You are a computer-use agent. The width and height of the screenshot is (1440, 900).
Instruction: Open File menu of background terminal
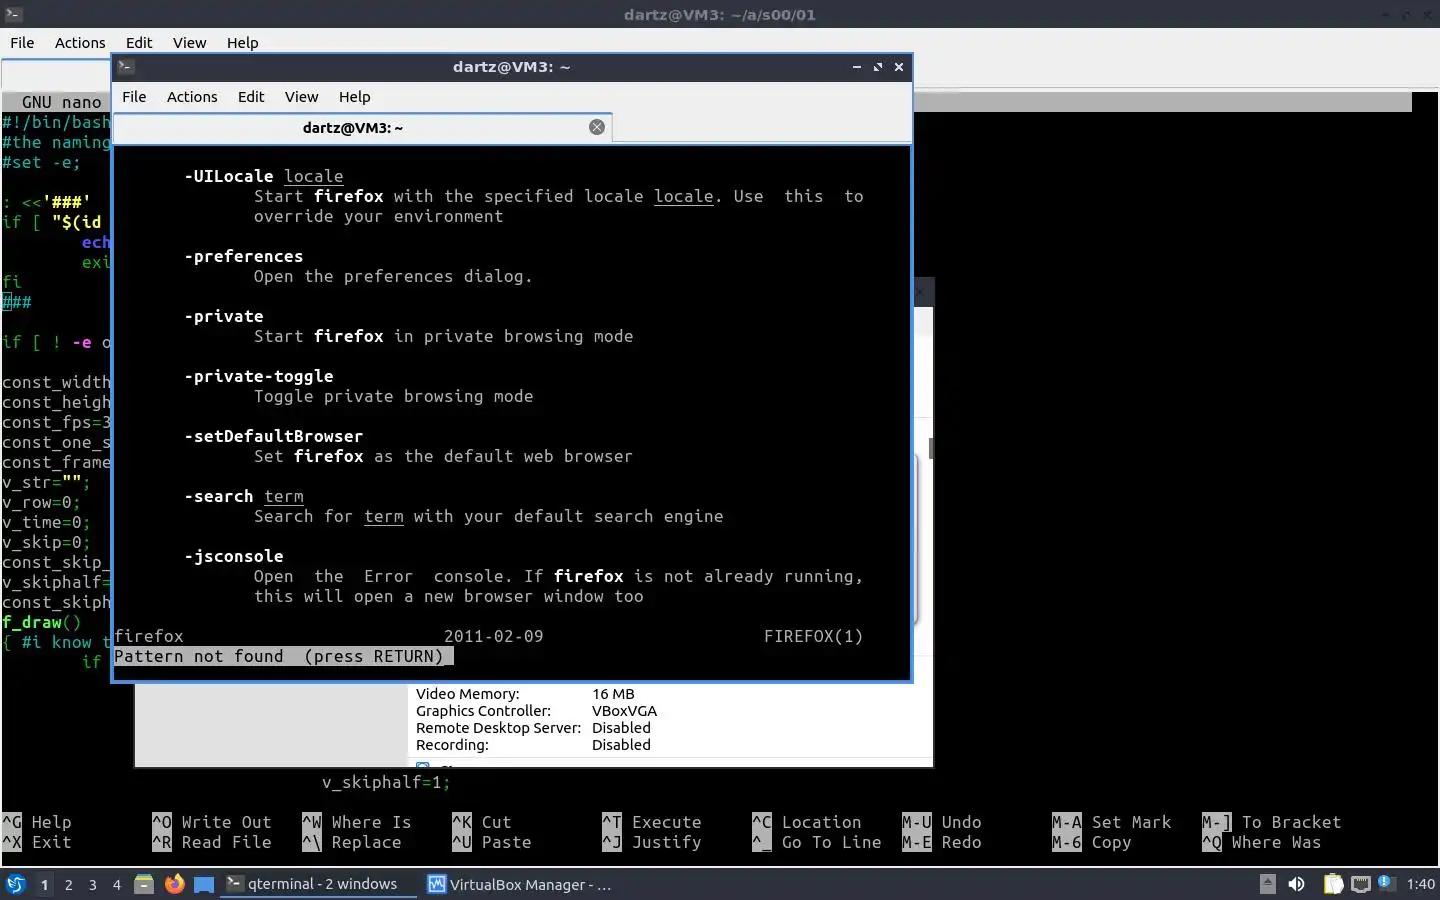[x=22, y=43]
